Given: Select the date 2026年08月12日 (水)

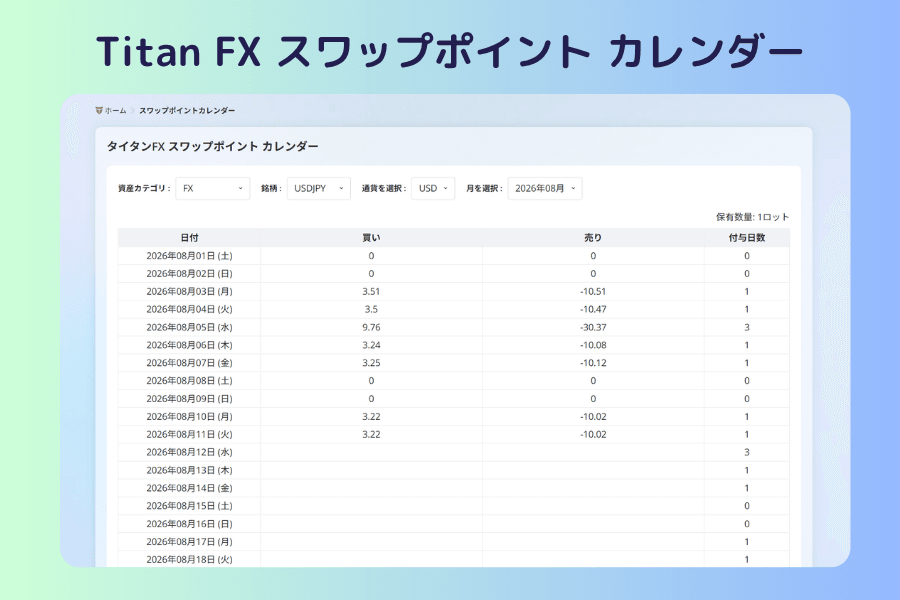Looking at the screenshot, I should click(x=189, y=452).
